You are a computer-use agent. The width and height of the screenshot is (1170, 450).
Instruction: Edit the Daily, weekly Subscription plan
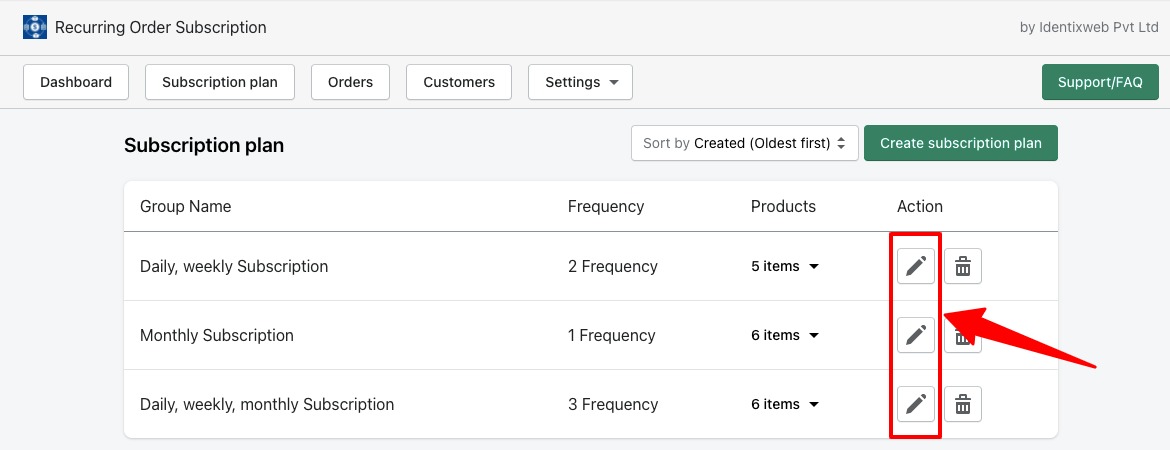pyautogui.click(x=916, y=266)
